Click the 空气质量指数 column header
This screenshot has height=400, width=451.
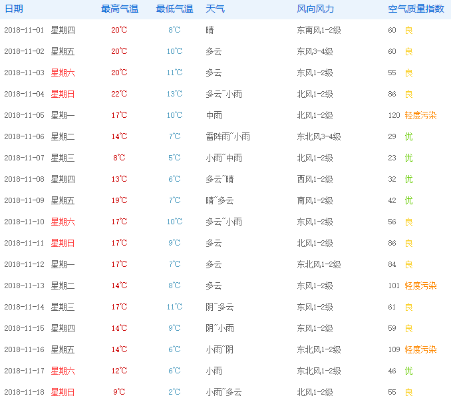(x=416, y=9)
